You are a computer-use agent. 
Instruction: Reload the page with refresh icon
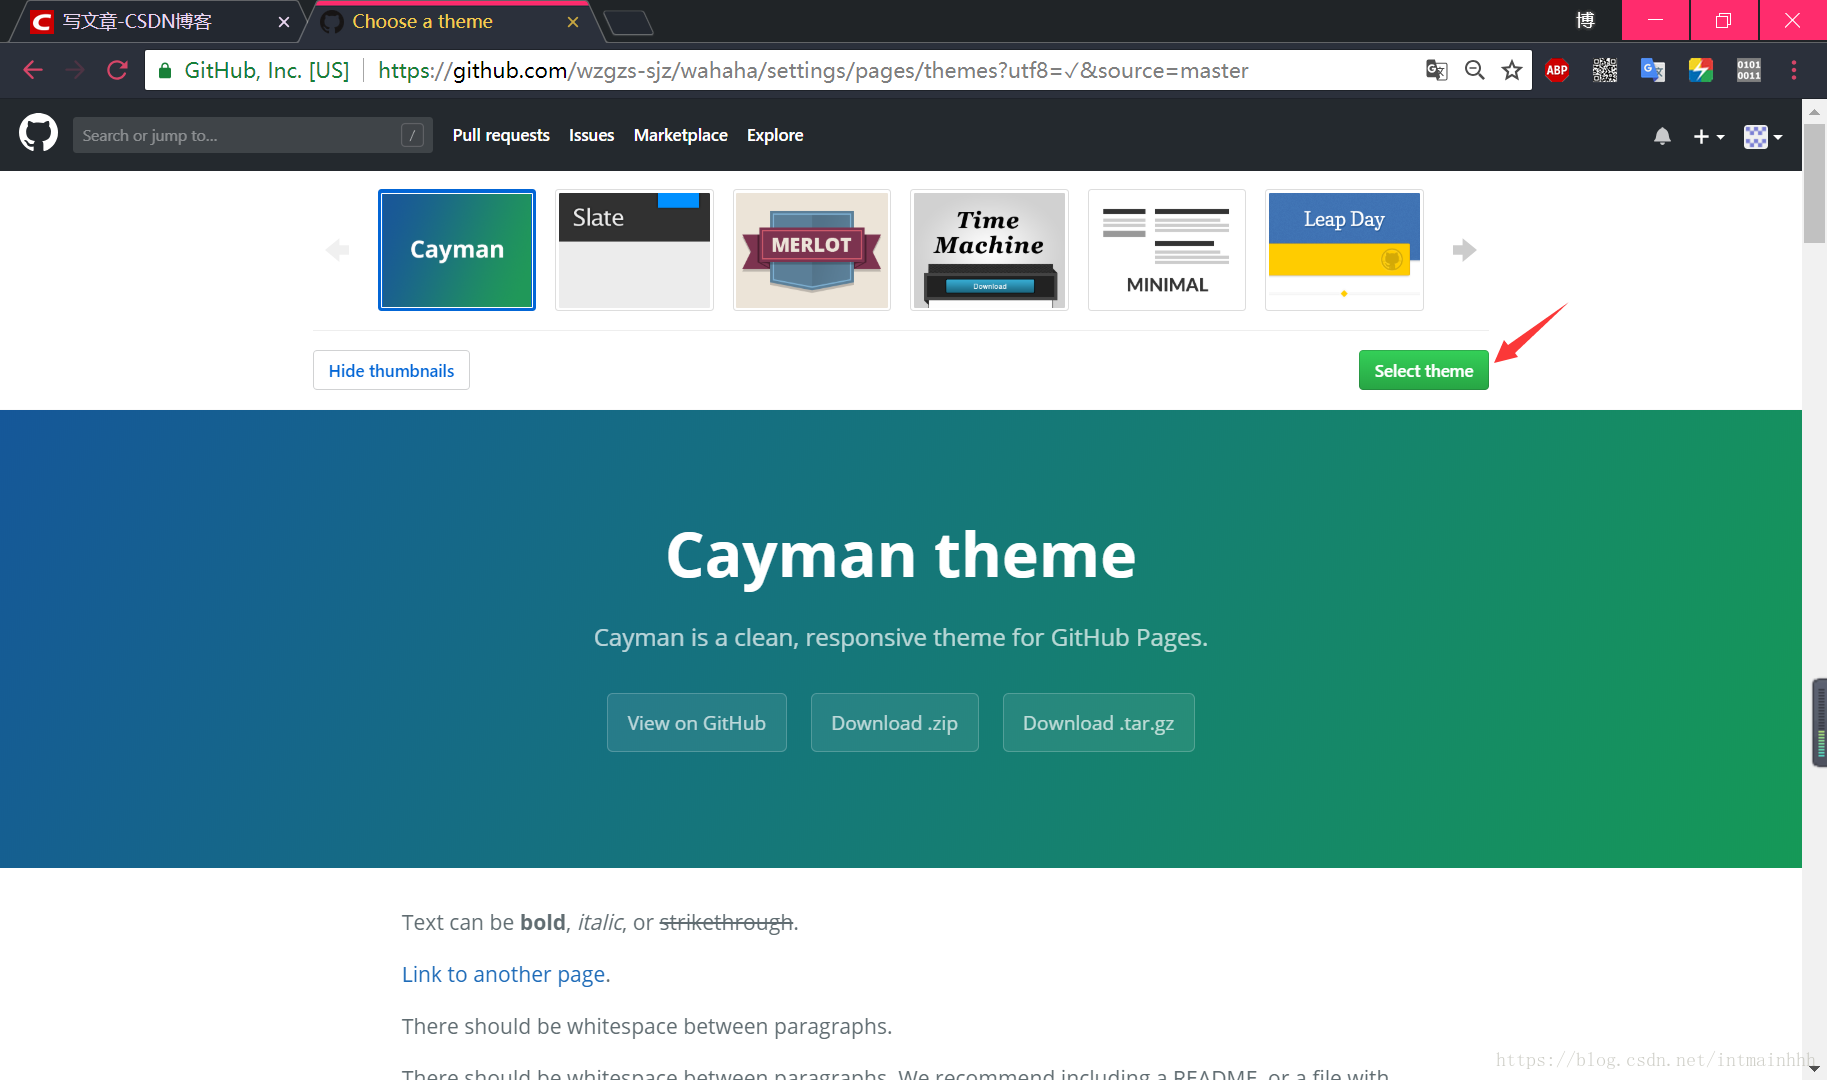point(117,70)
